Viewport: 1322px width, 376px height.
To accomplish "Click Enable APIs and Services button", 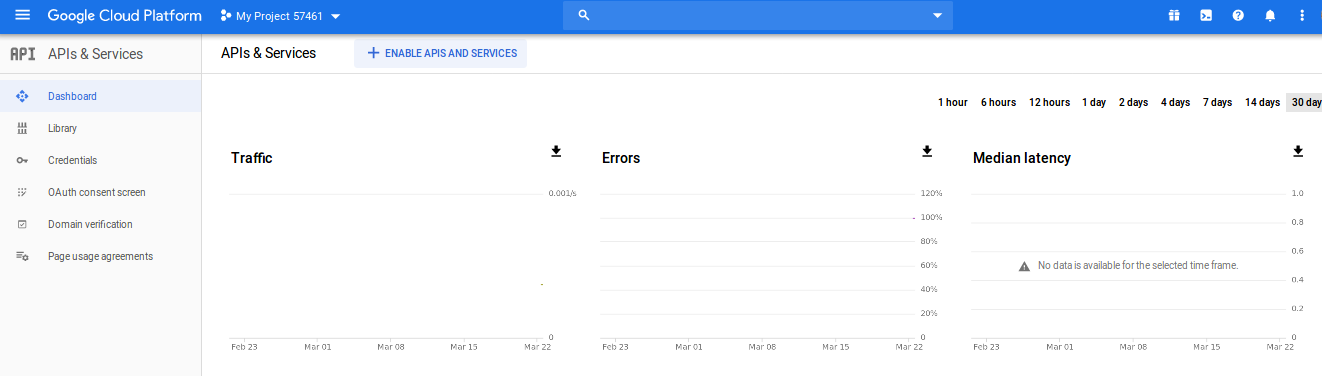I will 440,53.
